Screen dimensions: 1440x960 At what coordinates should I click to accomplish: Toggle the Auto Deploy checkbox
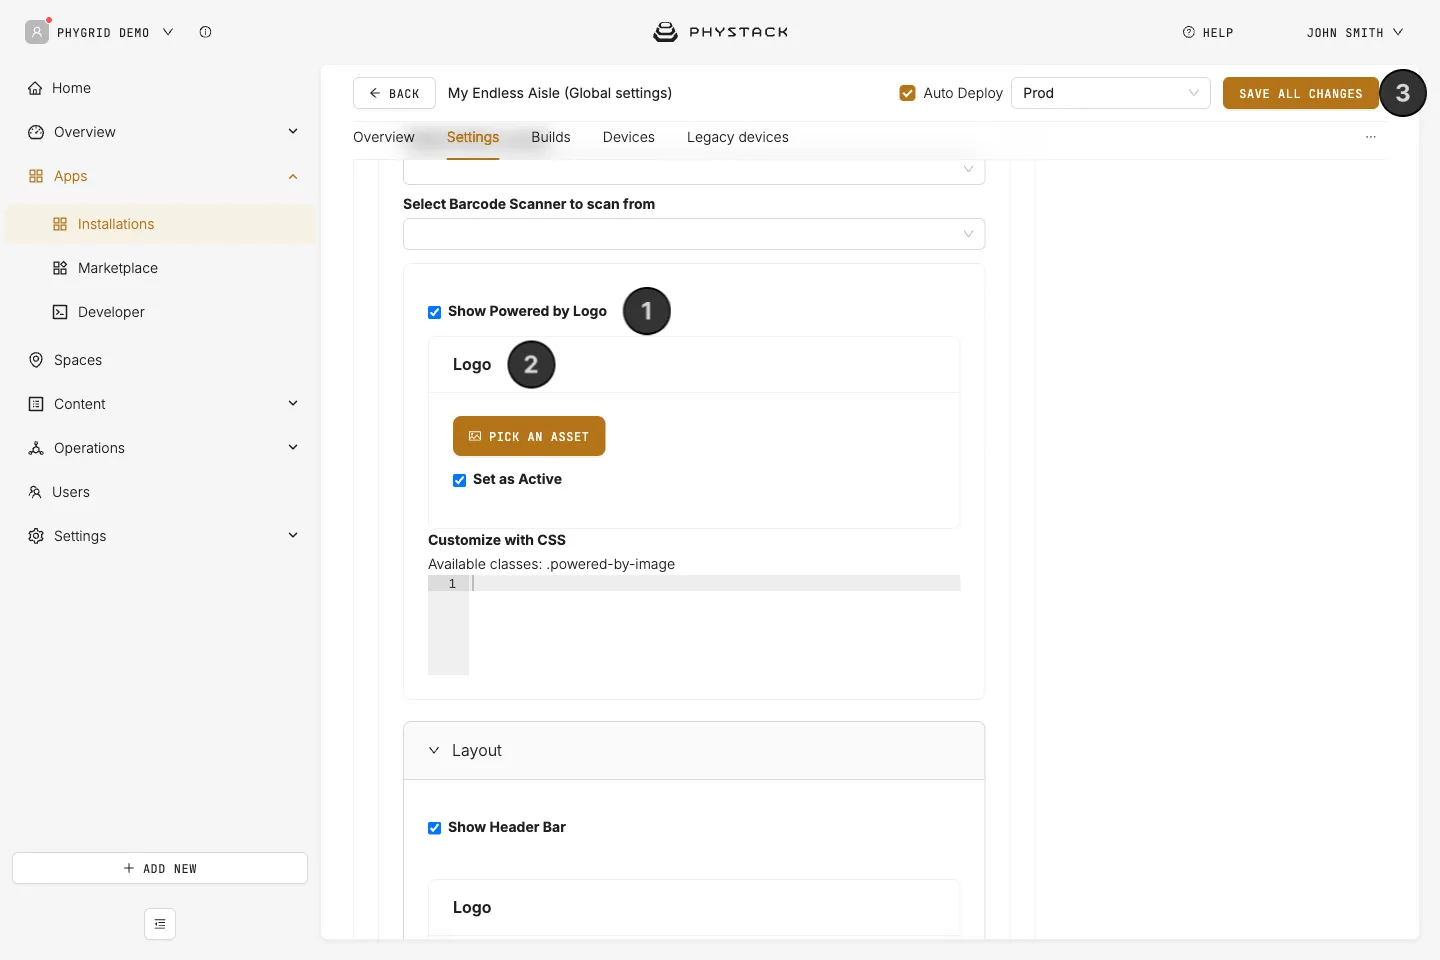point(908,93)
